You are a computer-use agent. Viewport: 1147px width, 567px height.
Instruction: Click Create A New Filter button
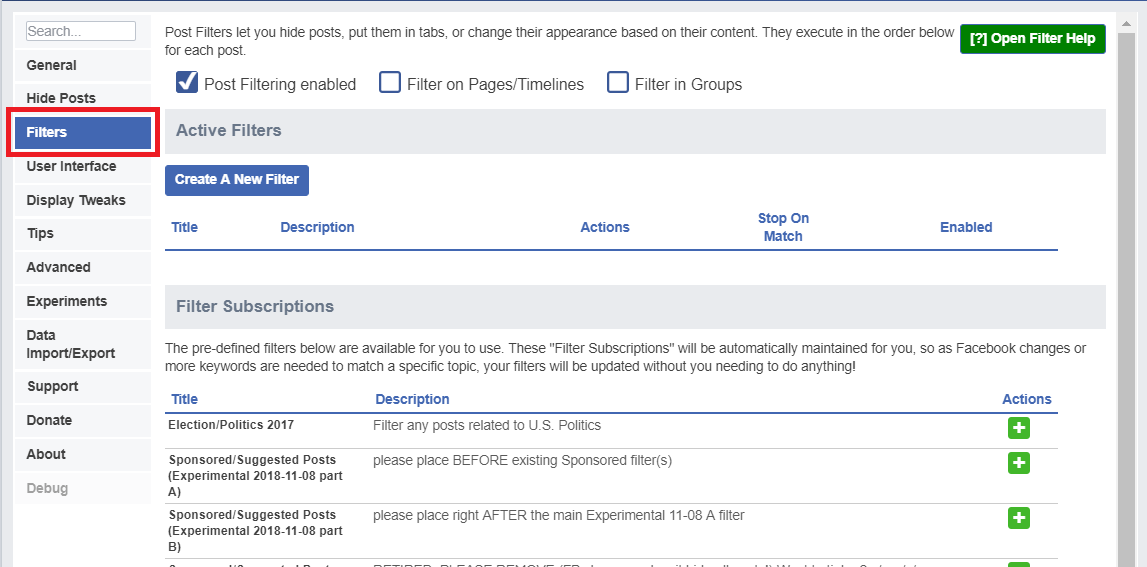[237, 180]
